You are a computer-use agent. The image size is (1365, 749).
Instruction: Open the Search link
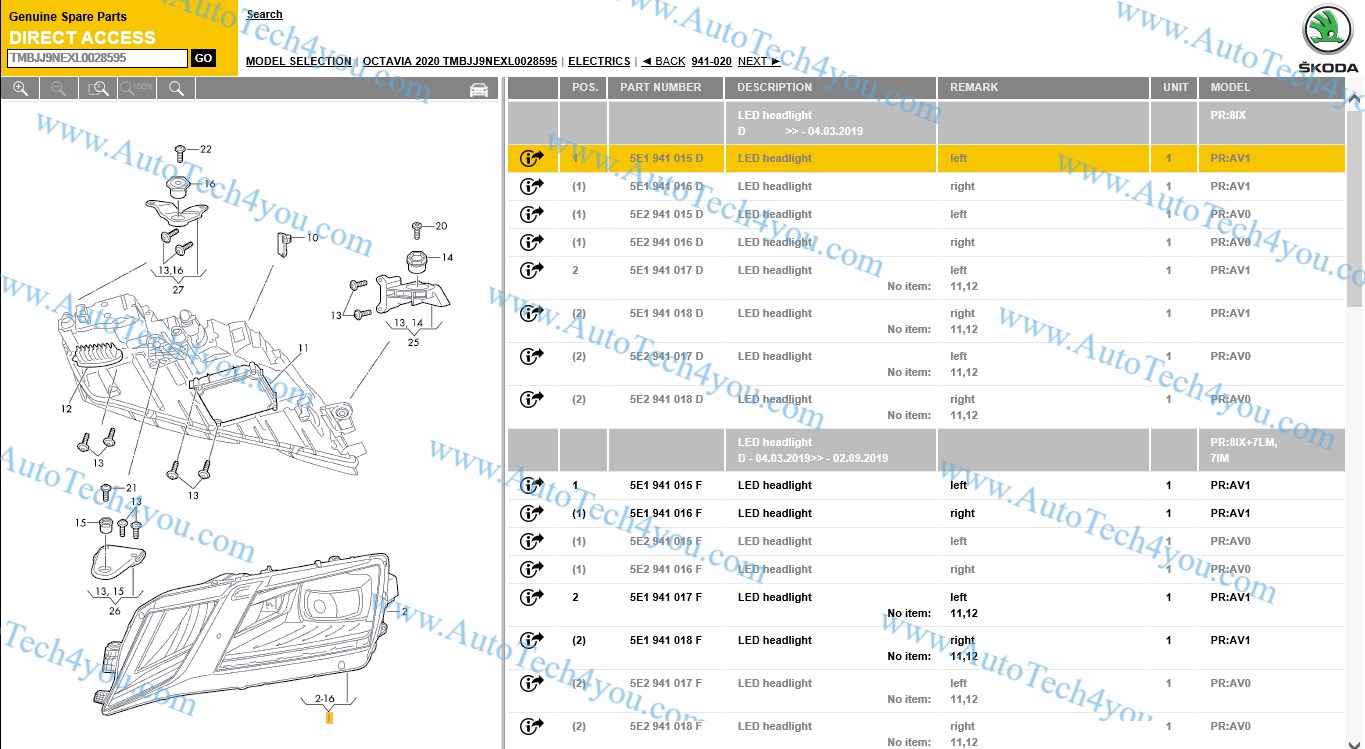tap(264, 14)
